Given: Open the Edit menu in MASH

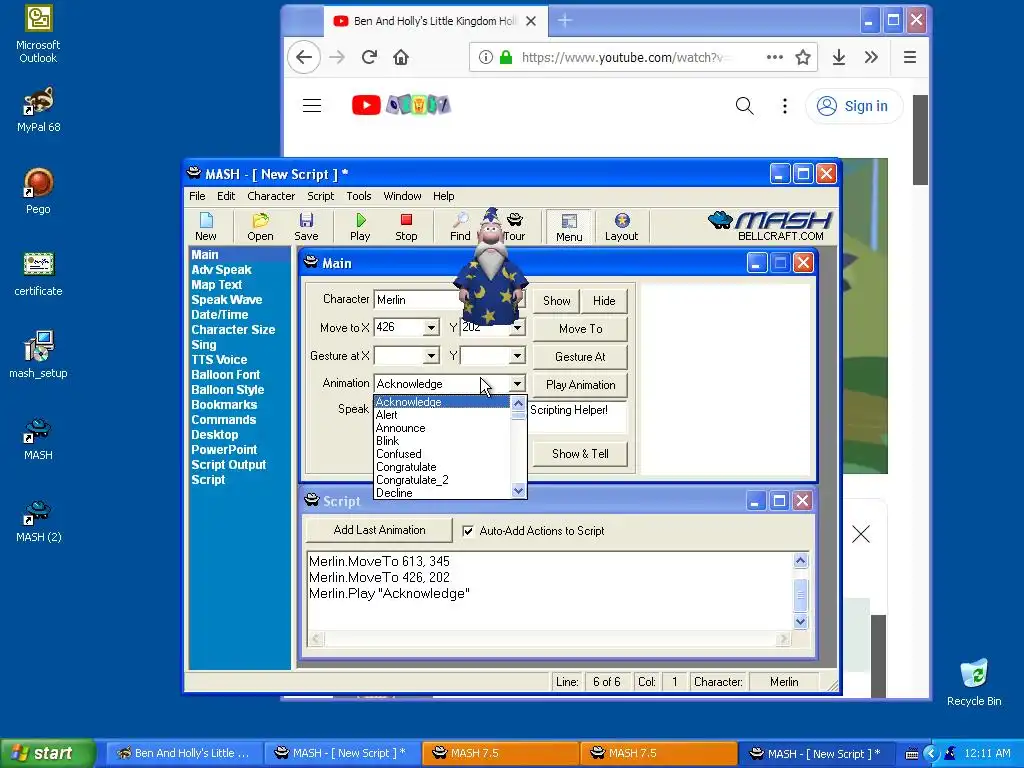Looking at the screenshot, I should click(226, 196).
